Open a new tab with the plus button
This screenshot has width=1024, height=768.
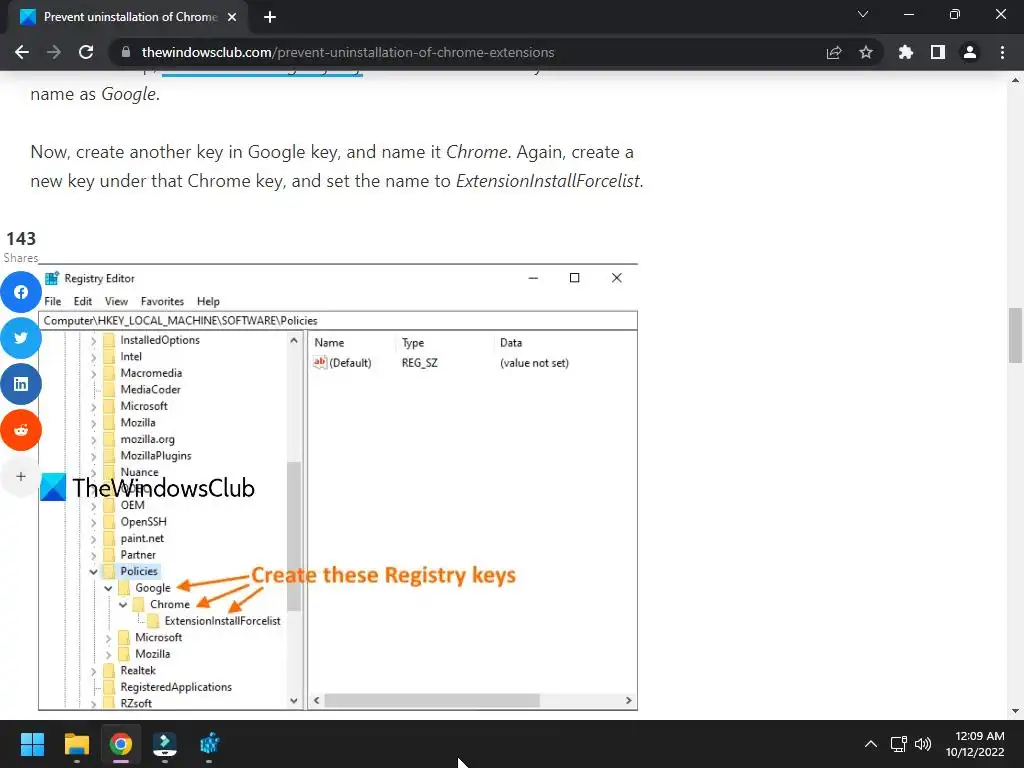tap(270, 17)
